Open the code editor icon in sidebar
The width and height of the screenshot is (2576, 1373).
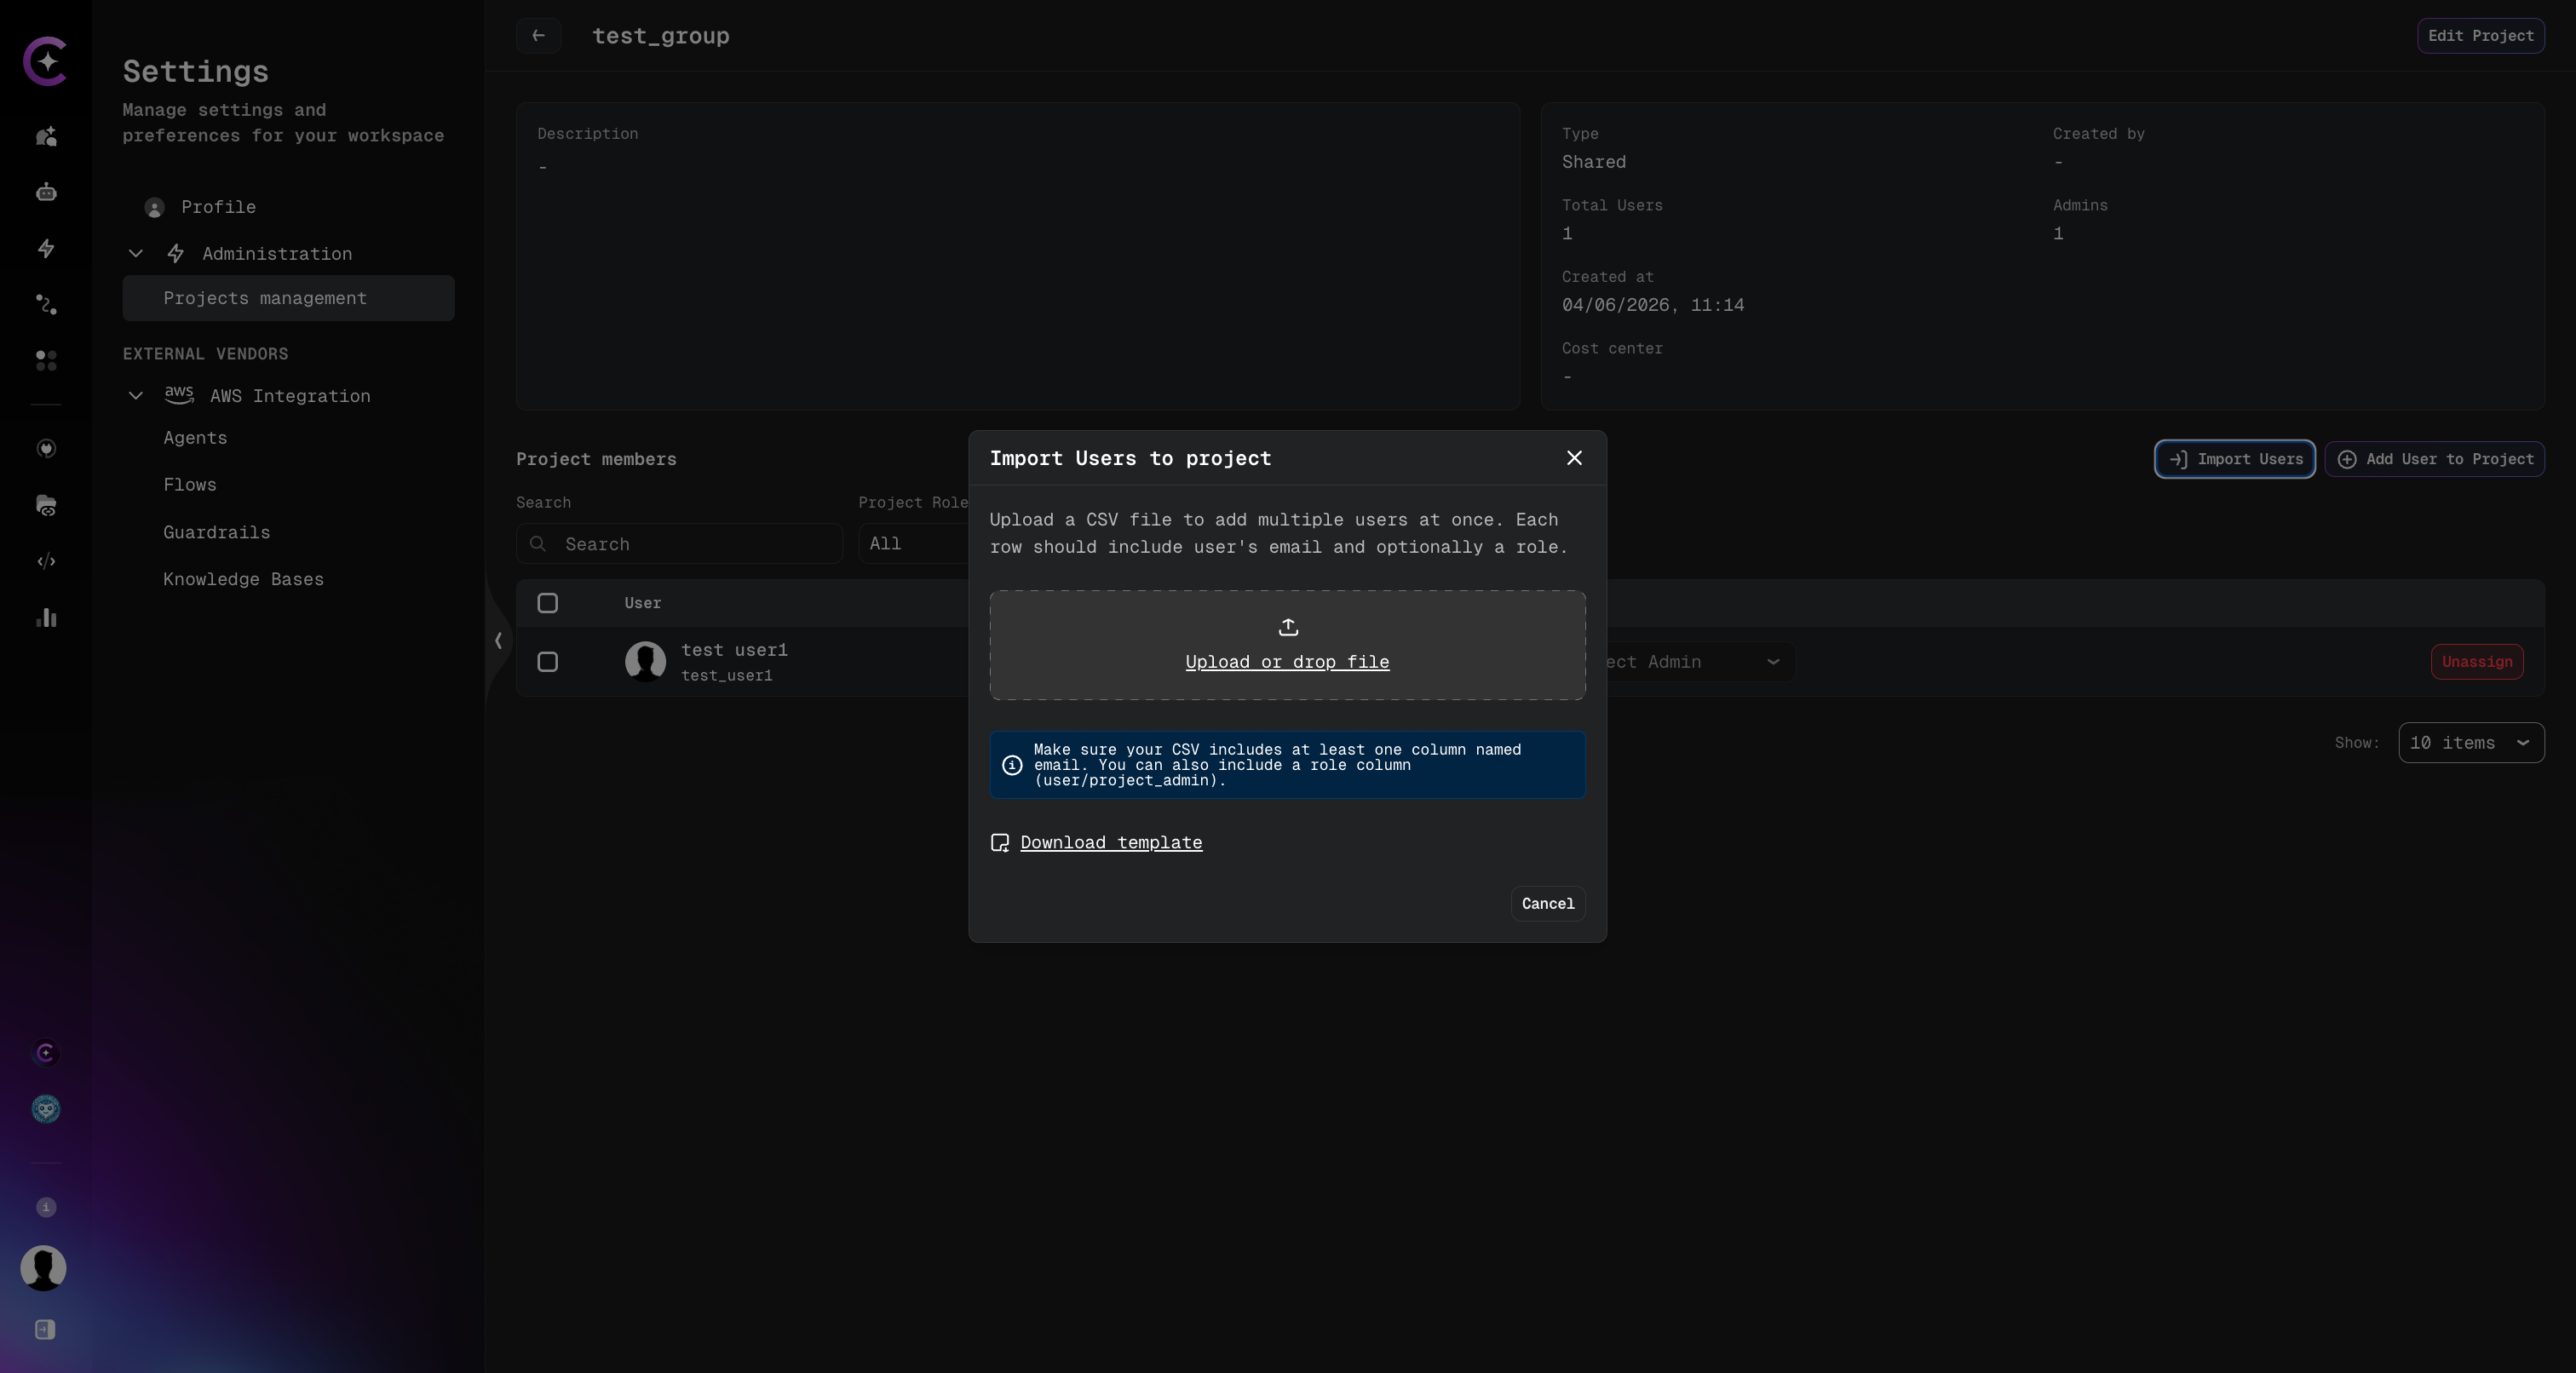point(45,561)
